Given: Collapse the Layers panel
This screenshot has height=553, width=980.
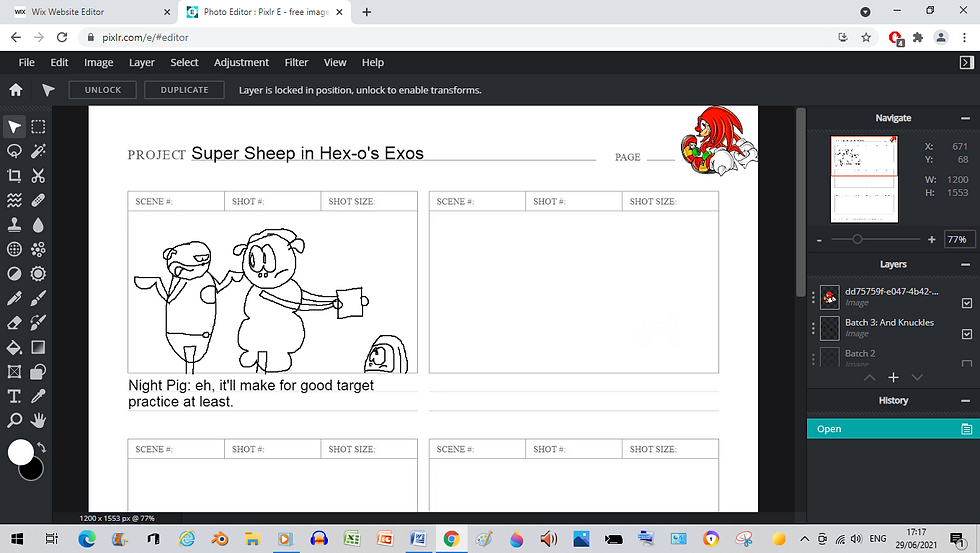Looking at the screenshot, I should point(966,265).
